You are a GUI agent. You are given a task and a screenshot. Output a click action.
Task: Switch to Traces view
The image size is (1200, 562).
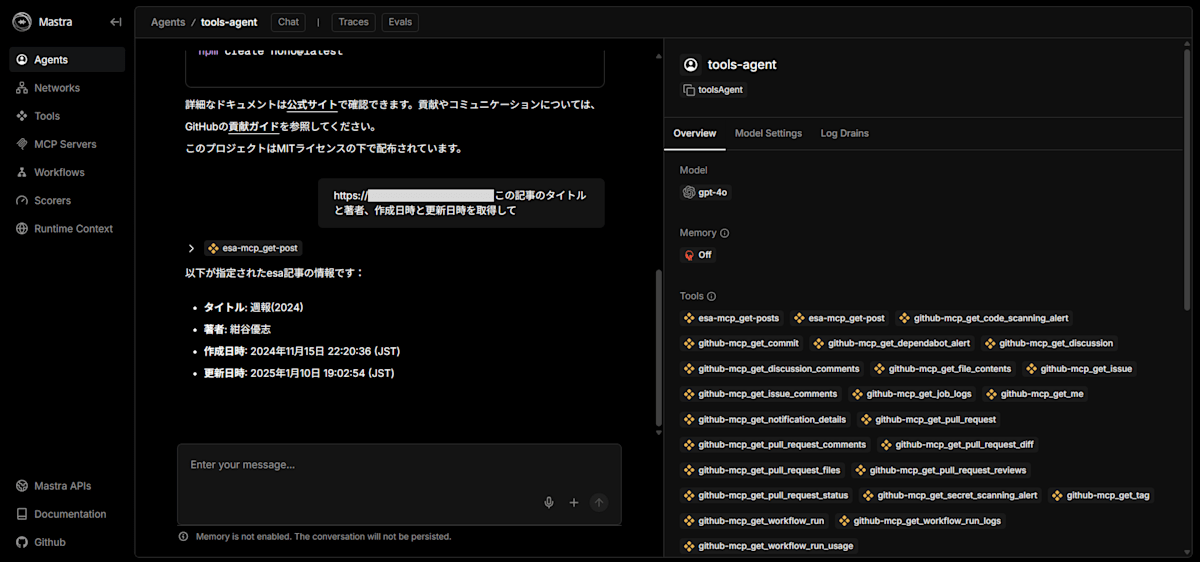pos(353,22)
